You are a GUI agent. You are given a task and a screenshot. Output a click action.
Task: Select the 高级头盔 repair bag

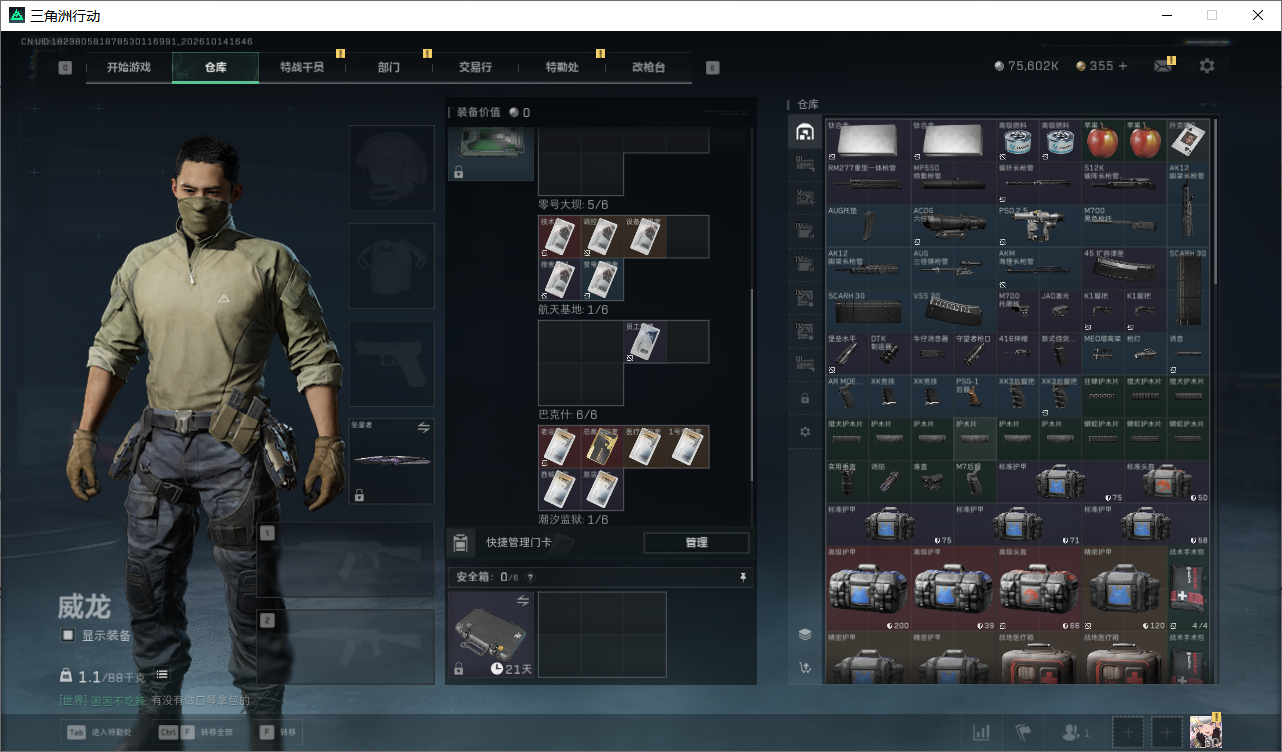1039,589
